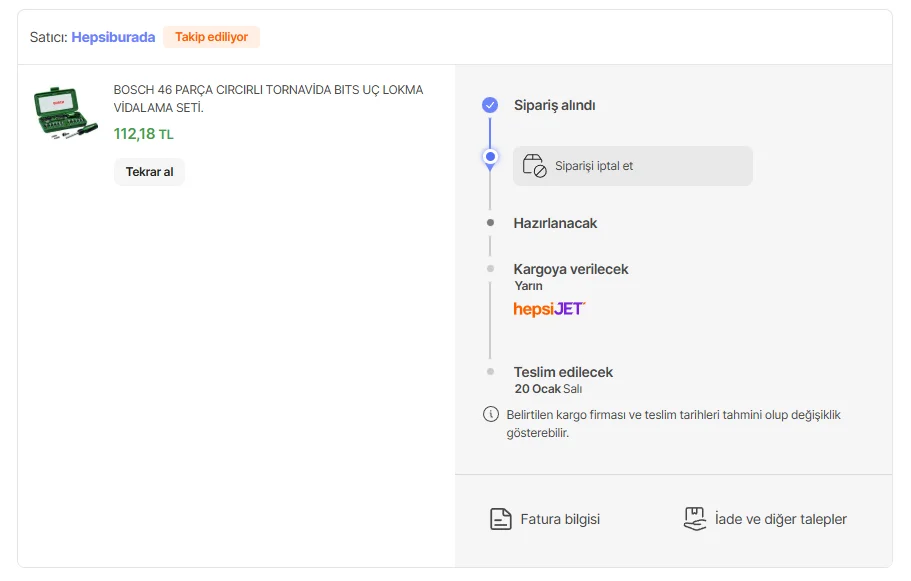Click the invoice document icon
Viewport: 911px width, 581px height.
[500, 519]
